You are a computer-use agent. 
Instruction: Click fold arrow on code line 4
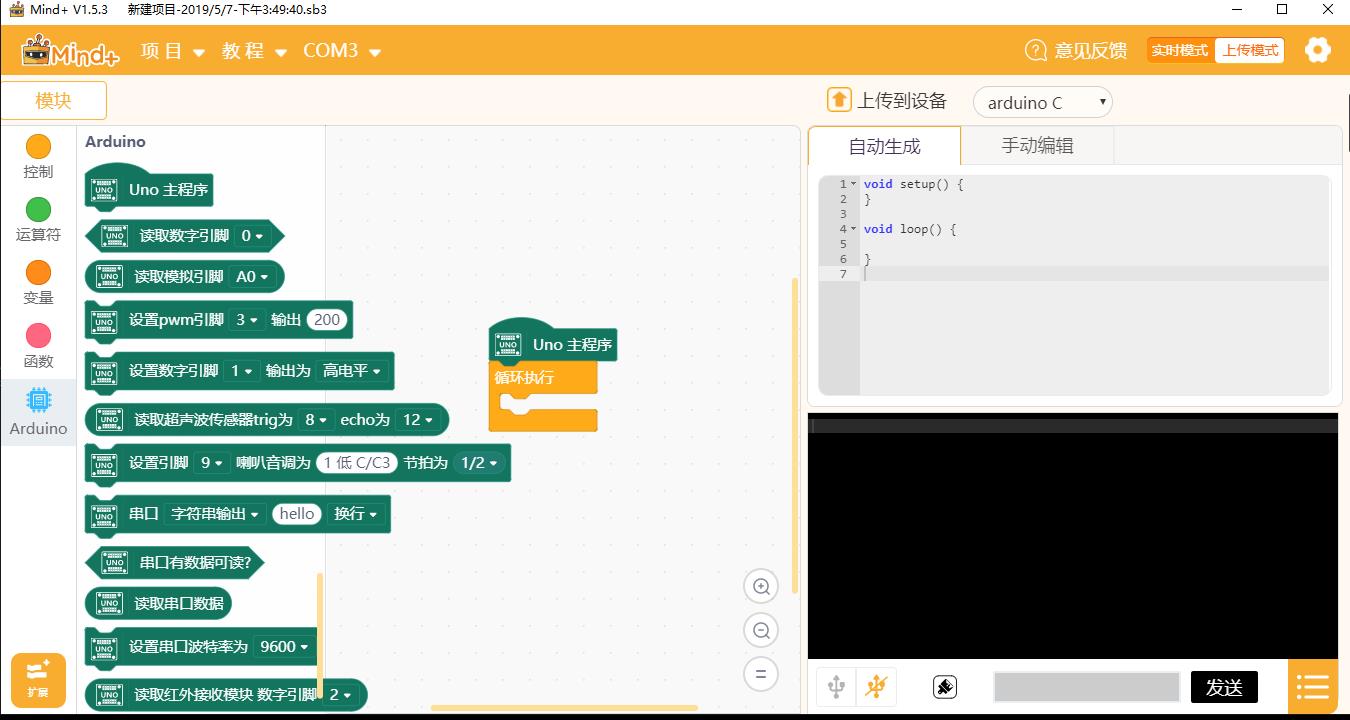[853, 229]
